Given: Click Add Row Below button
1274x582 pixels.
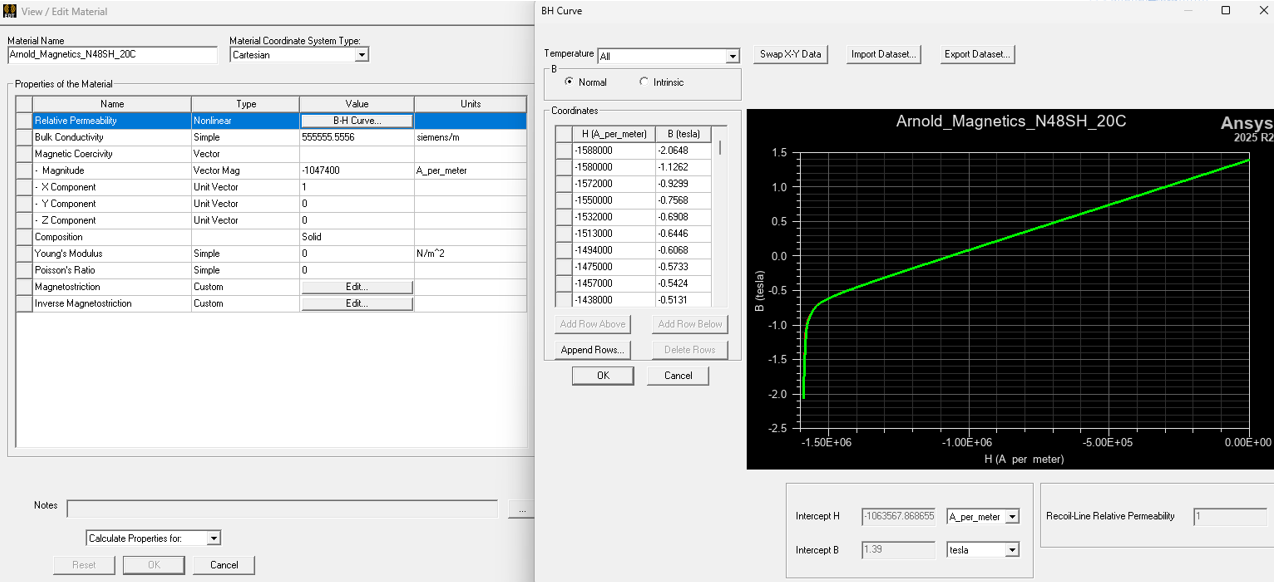Looking at the screenshot, I should 690,324.
